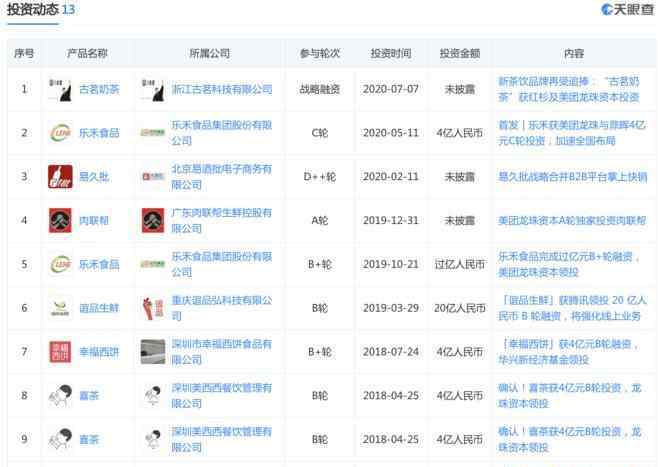Open the 广东肉联帮生鲜控股有限公司 link
Viewport: 660px width, 467px height.
pyautogui.click(x=222, y=221)
